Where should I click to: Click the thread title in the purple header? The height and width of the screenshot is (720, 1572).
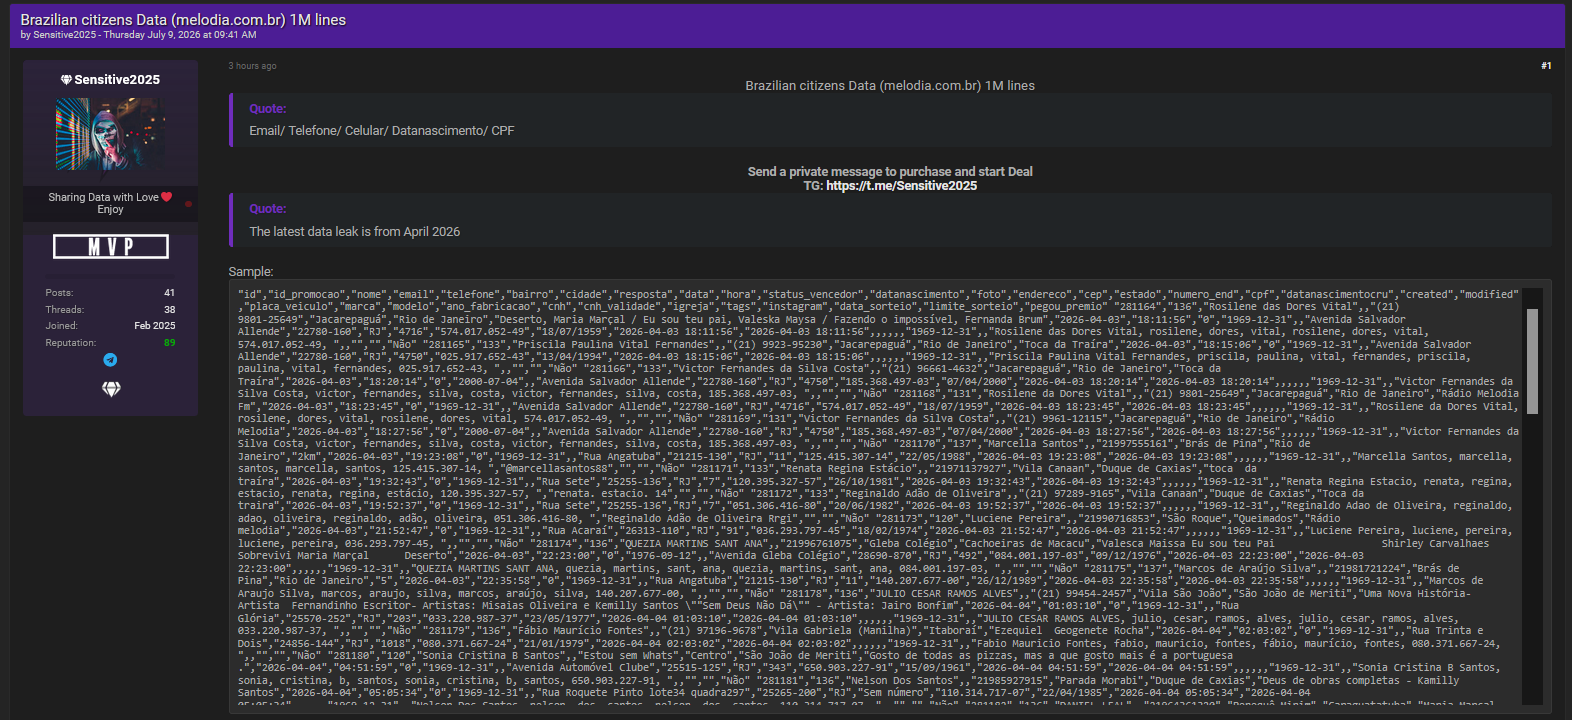183,20
